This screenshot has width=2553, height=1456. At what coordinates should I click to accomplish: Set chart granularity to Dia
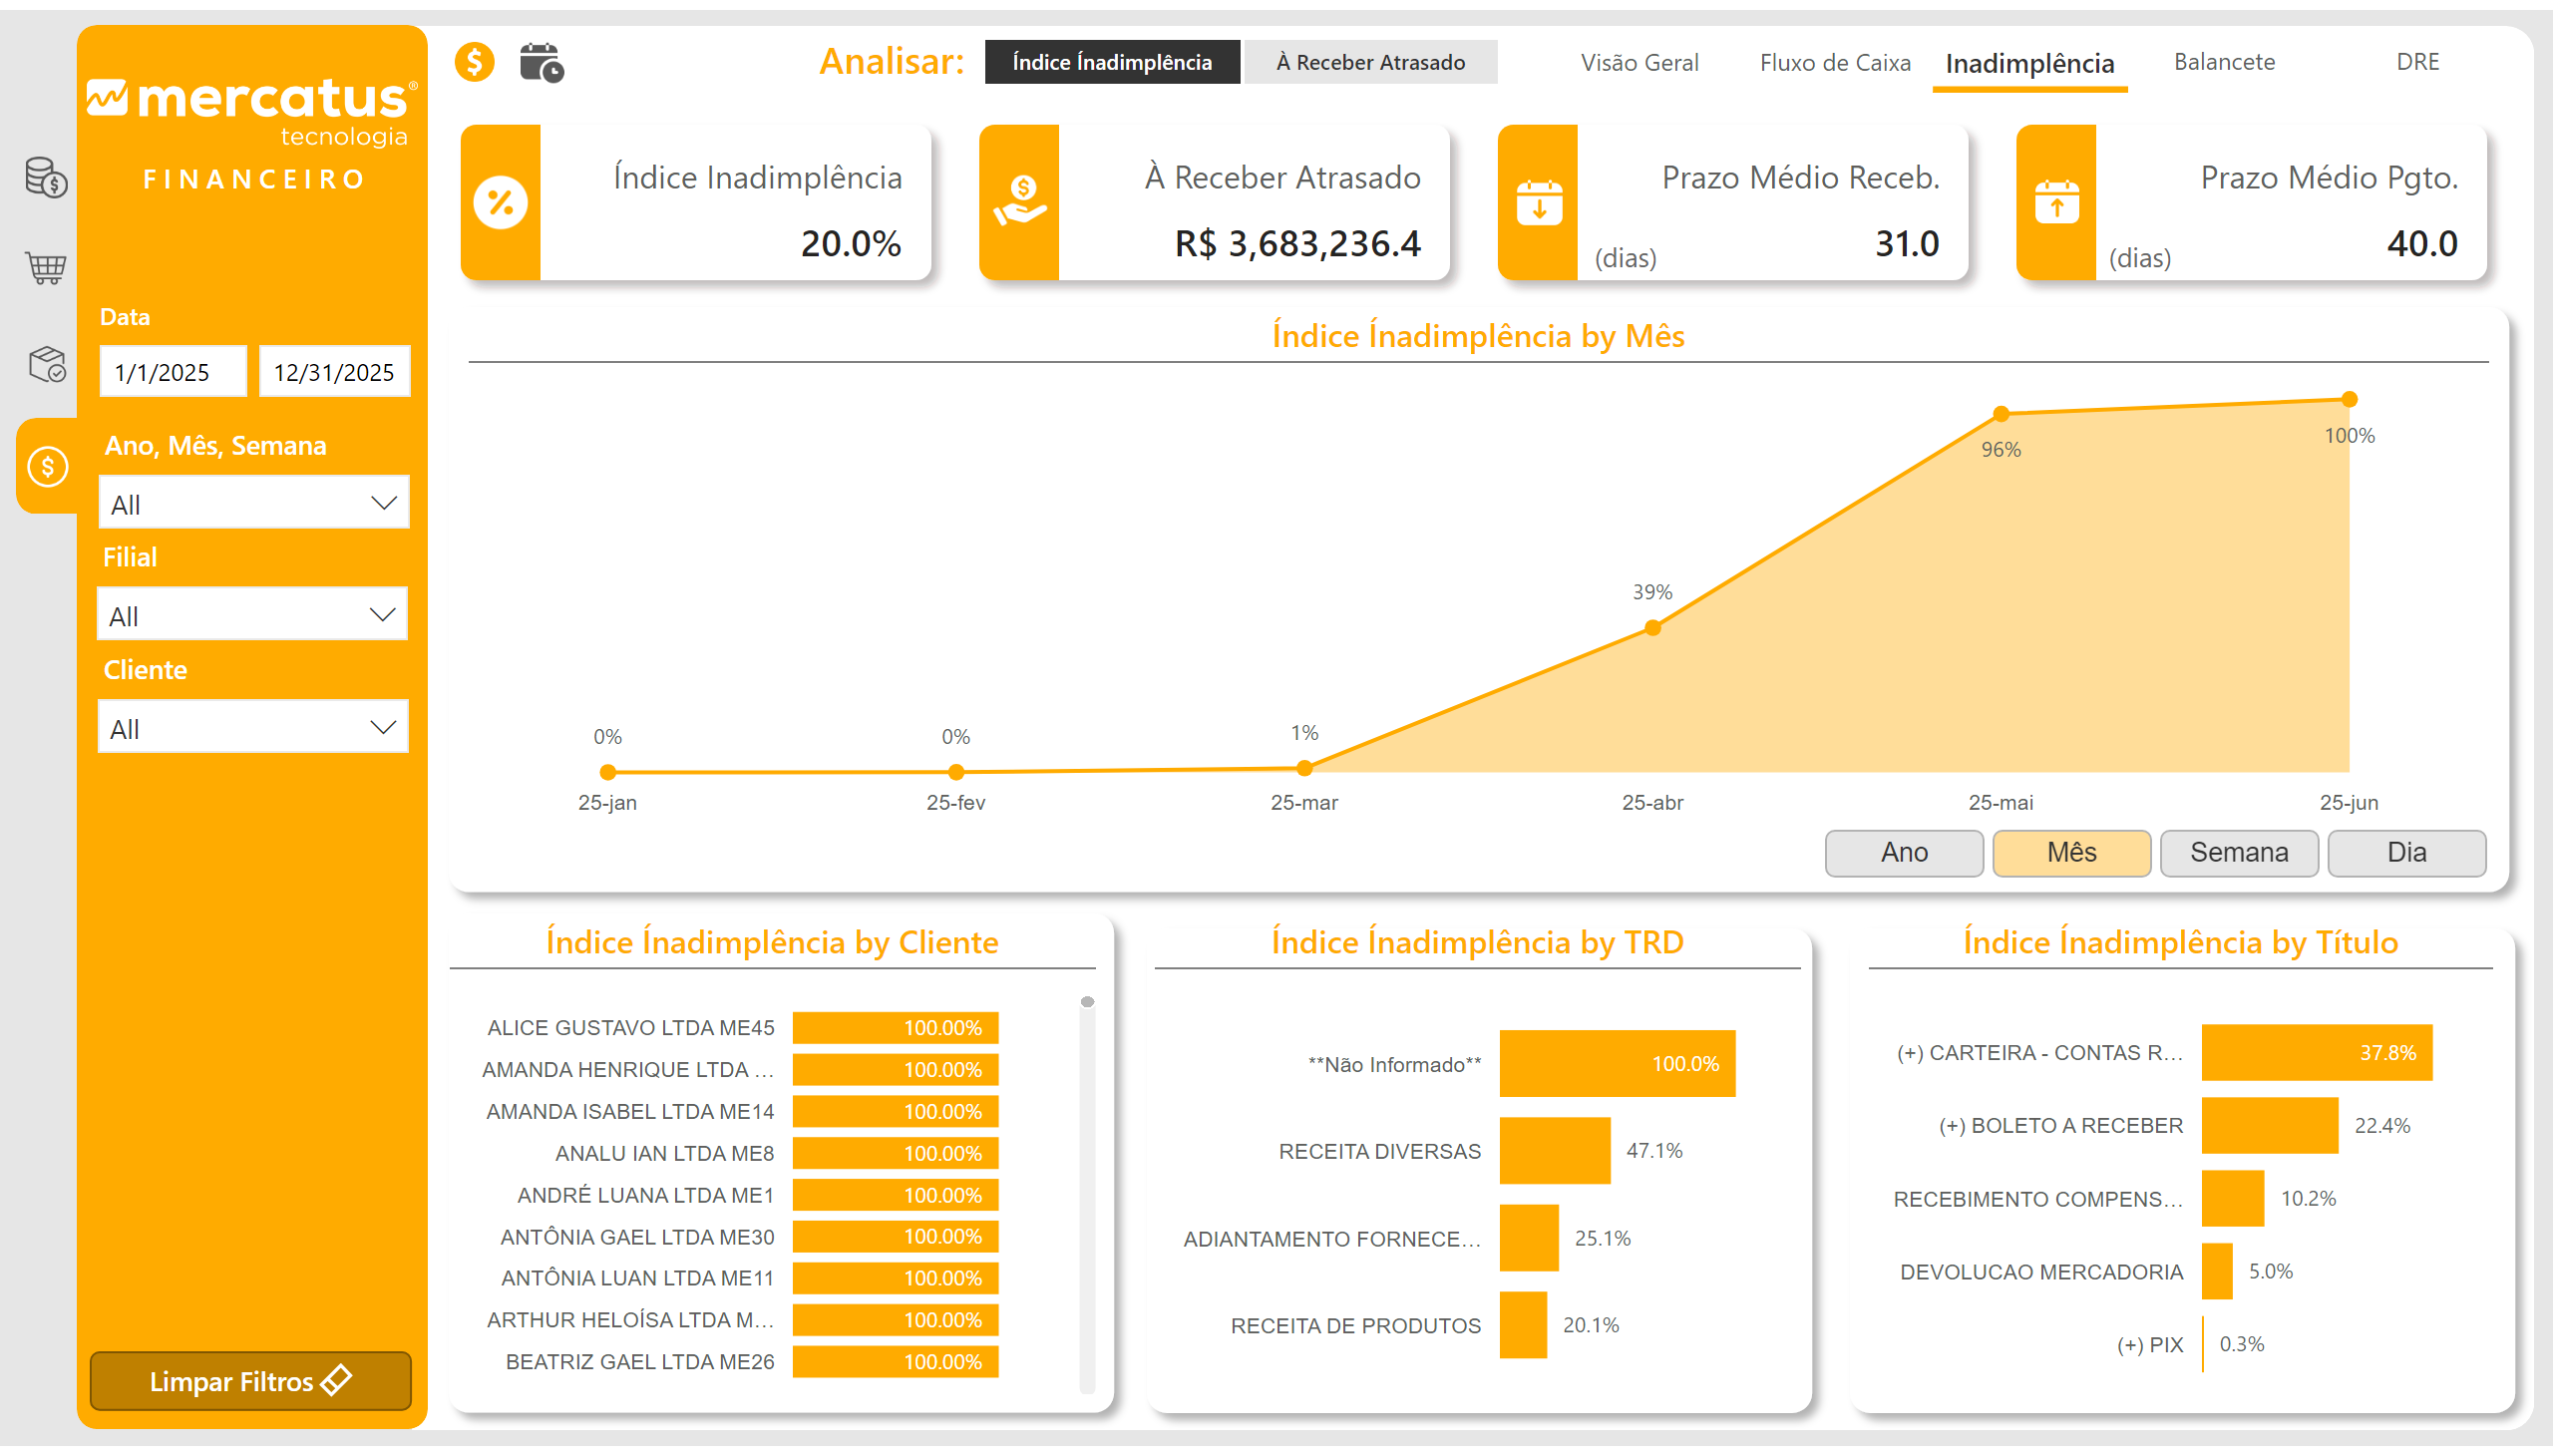click(x=2405, y=853)
